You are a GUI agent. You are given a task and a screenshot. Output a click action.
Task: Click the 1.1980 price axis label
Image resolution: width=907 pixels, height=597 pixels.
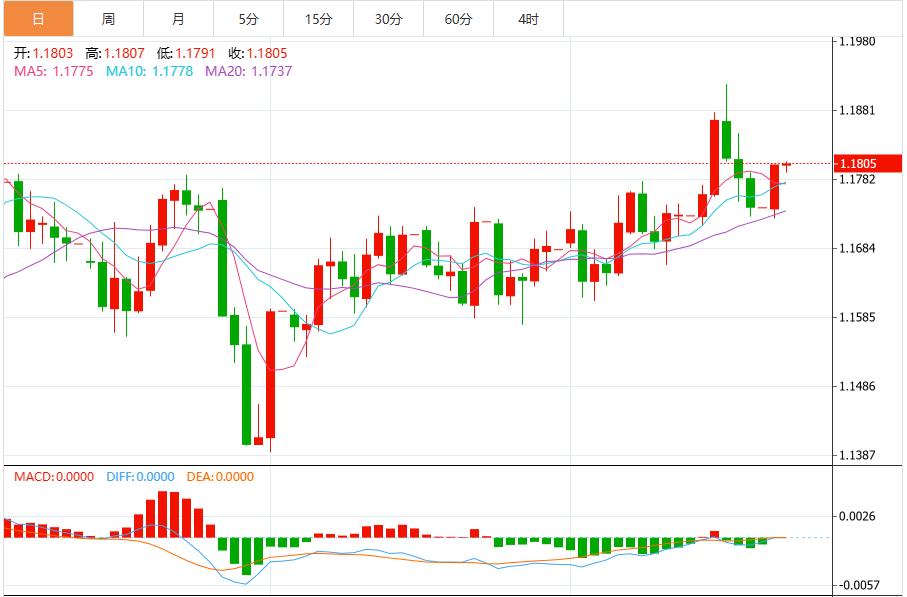pyautogui.click(x=856, y=42)
